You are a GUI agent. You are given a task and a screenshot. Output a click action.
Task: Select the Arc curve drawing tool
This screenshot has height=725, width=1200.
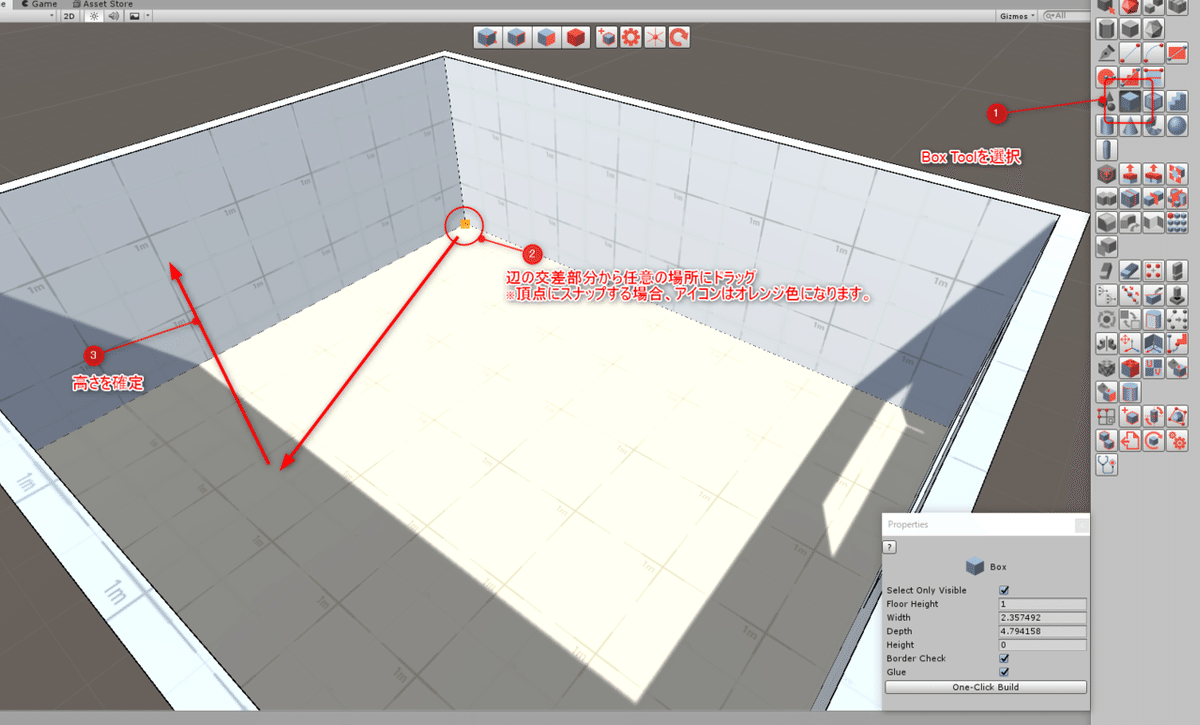(1154, 52)
